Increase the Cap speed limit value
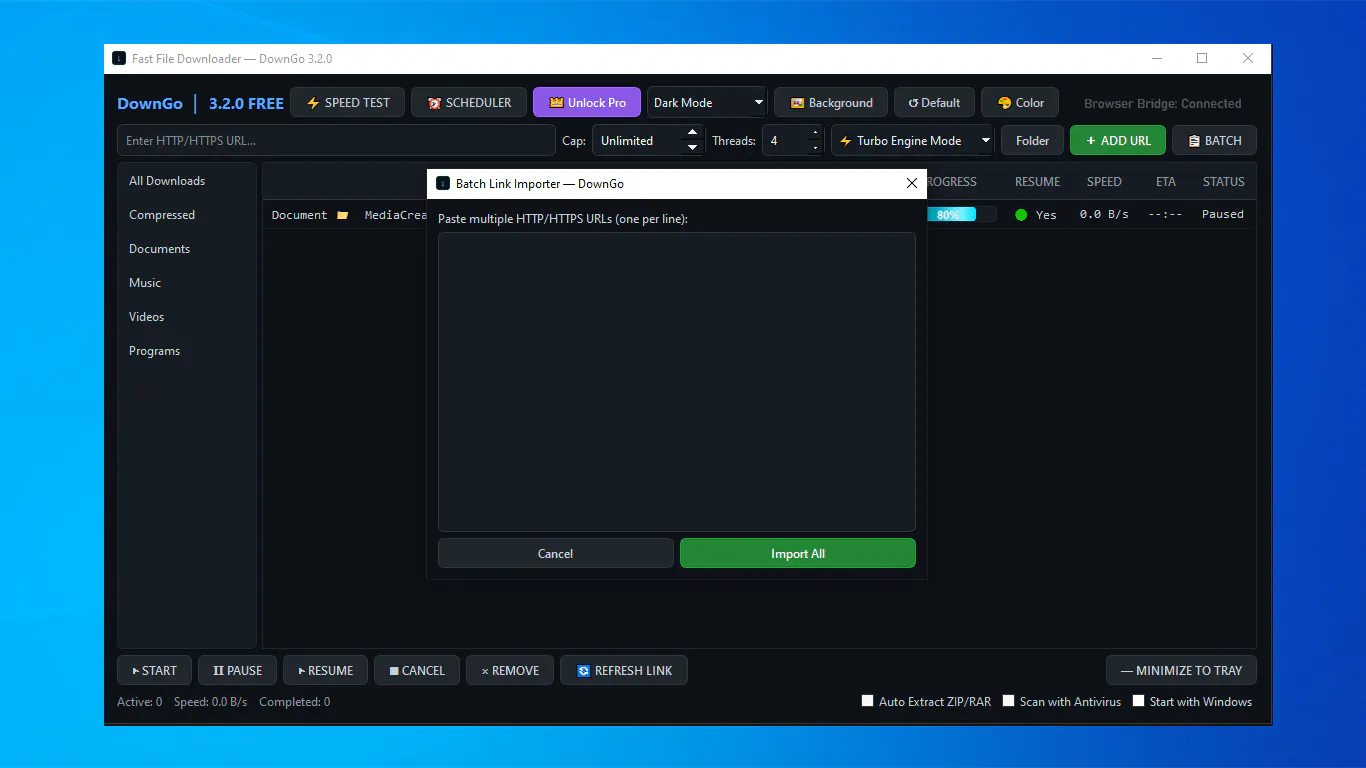 point(692,133)
